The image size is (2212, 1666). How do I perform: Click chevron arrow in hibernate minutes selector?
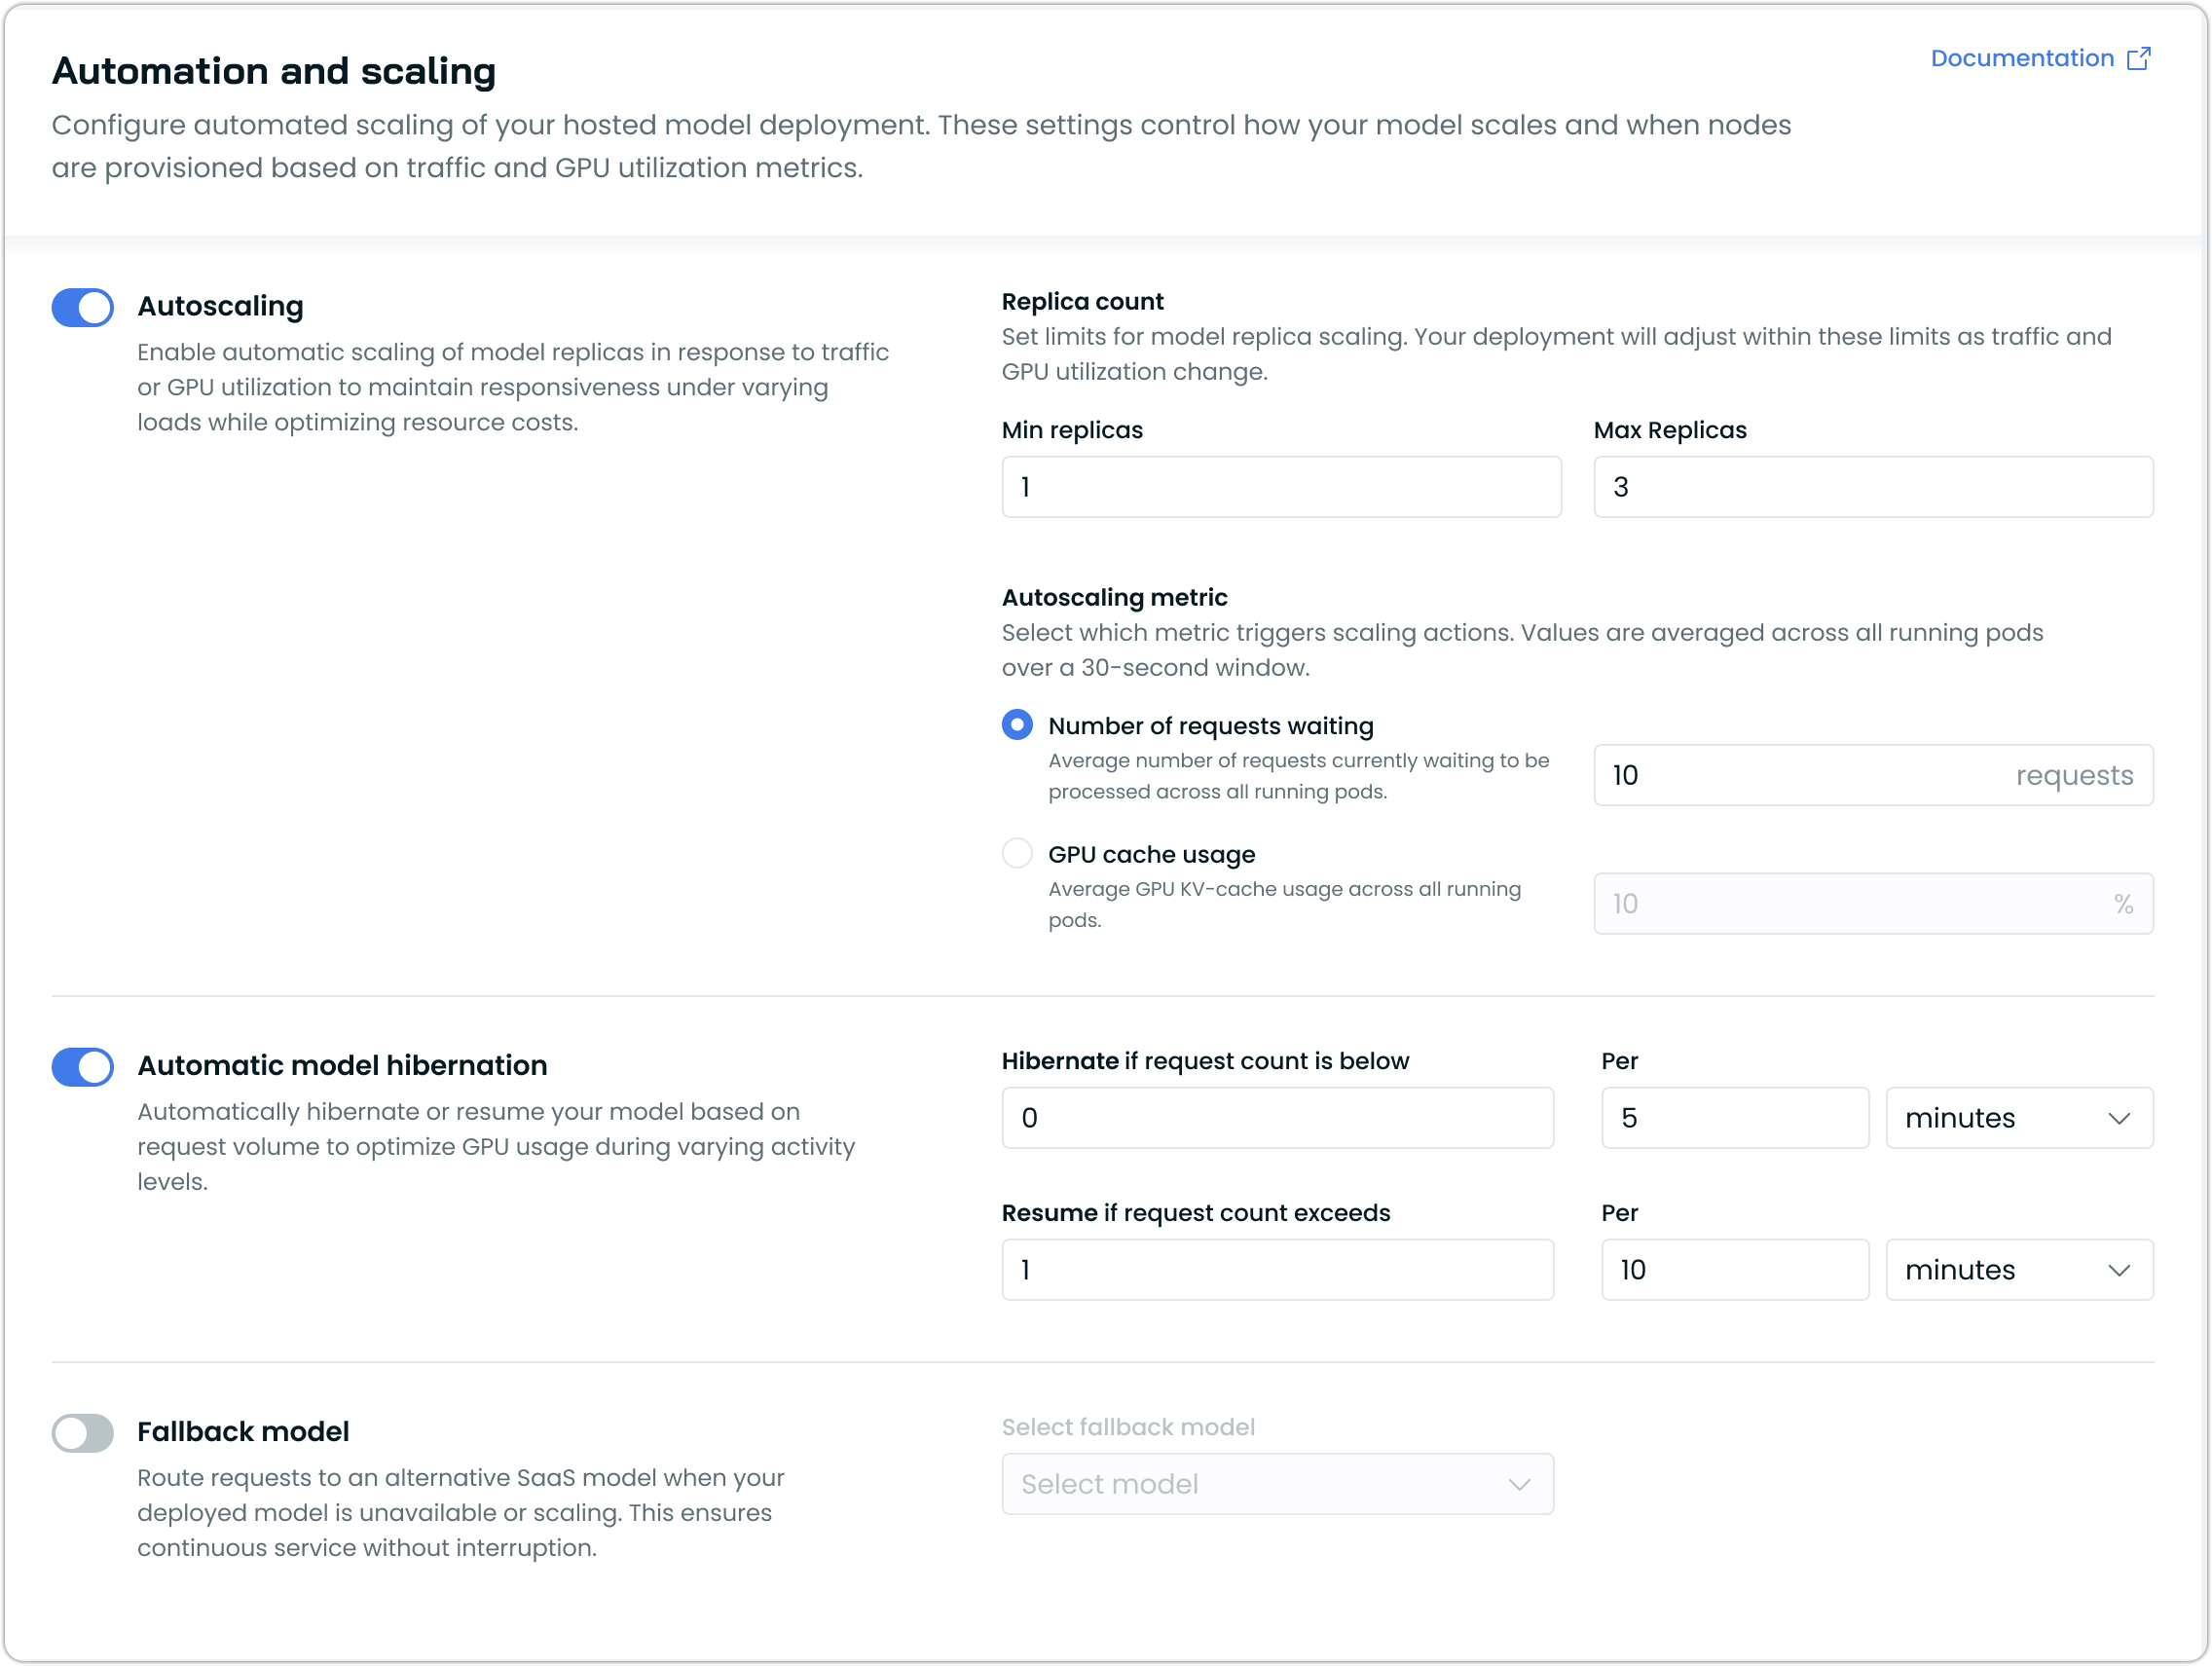pyautogui.click(x=2119, y=1118)
